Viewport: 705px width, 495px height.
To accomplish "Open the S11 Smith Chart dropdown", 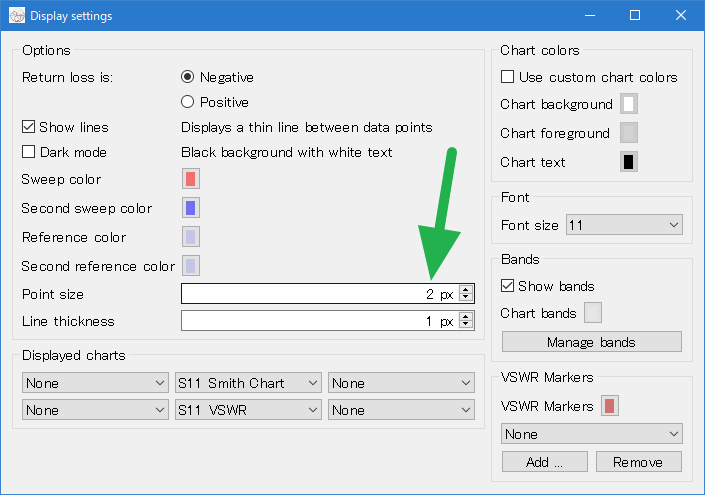I will (248, 383).
